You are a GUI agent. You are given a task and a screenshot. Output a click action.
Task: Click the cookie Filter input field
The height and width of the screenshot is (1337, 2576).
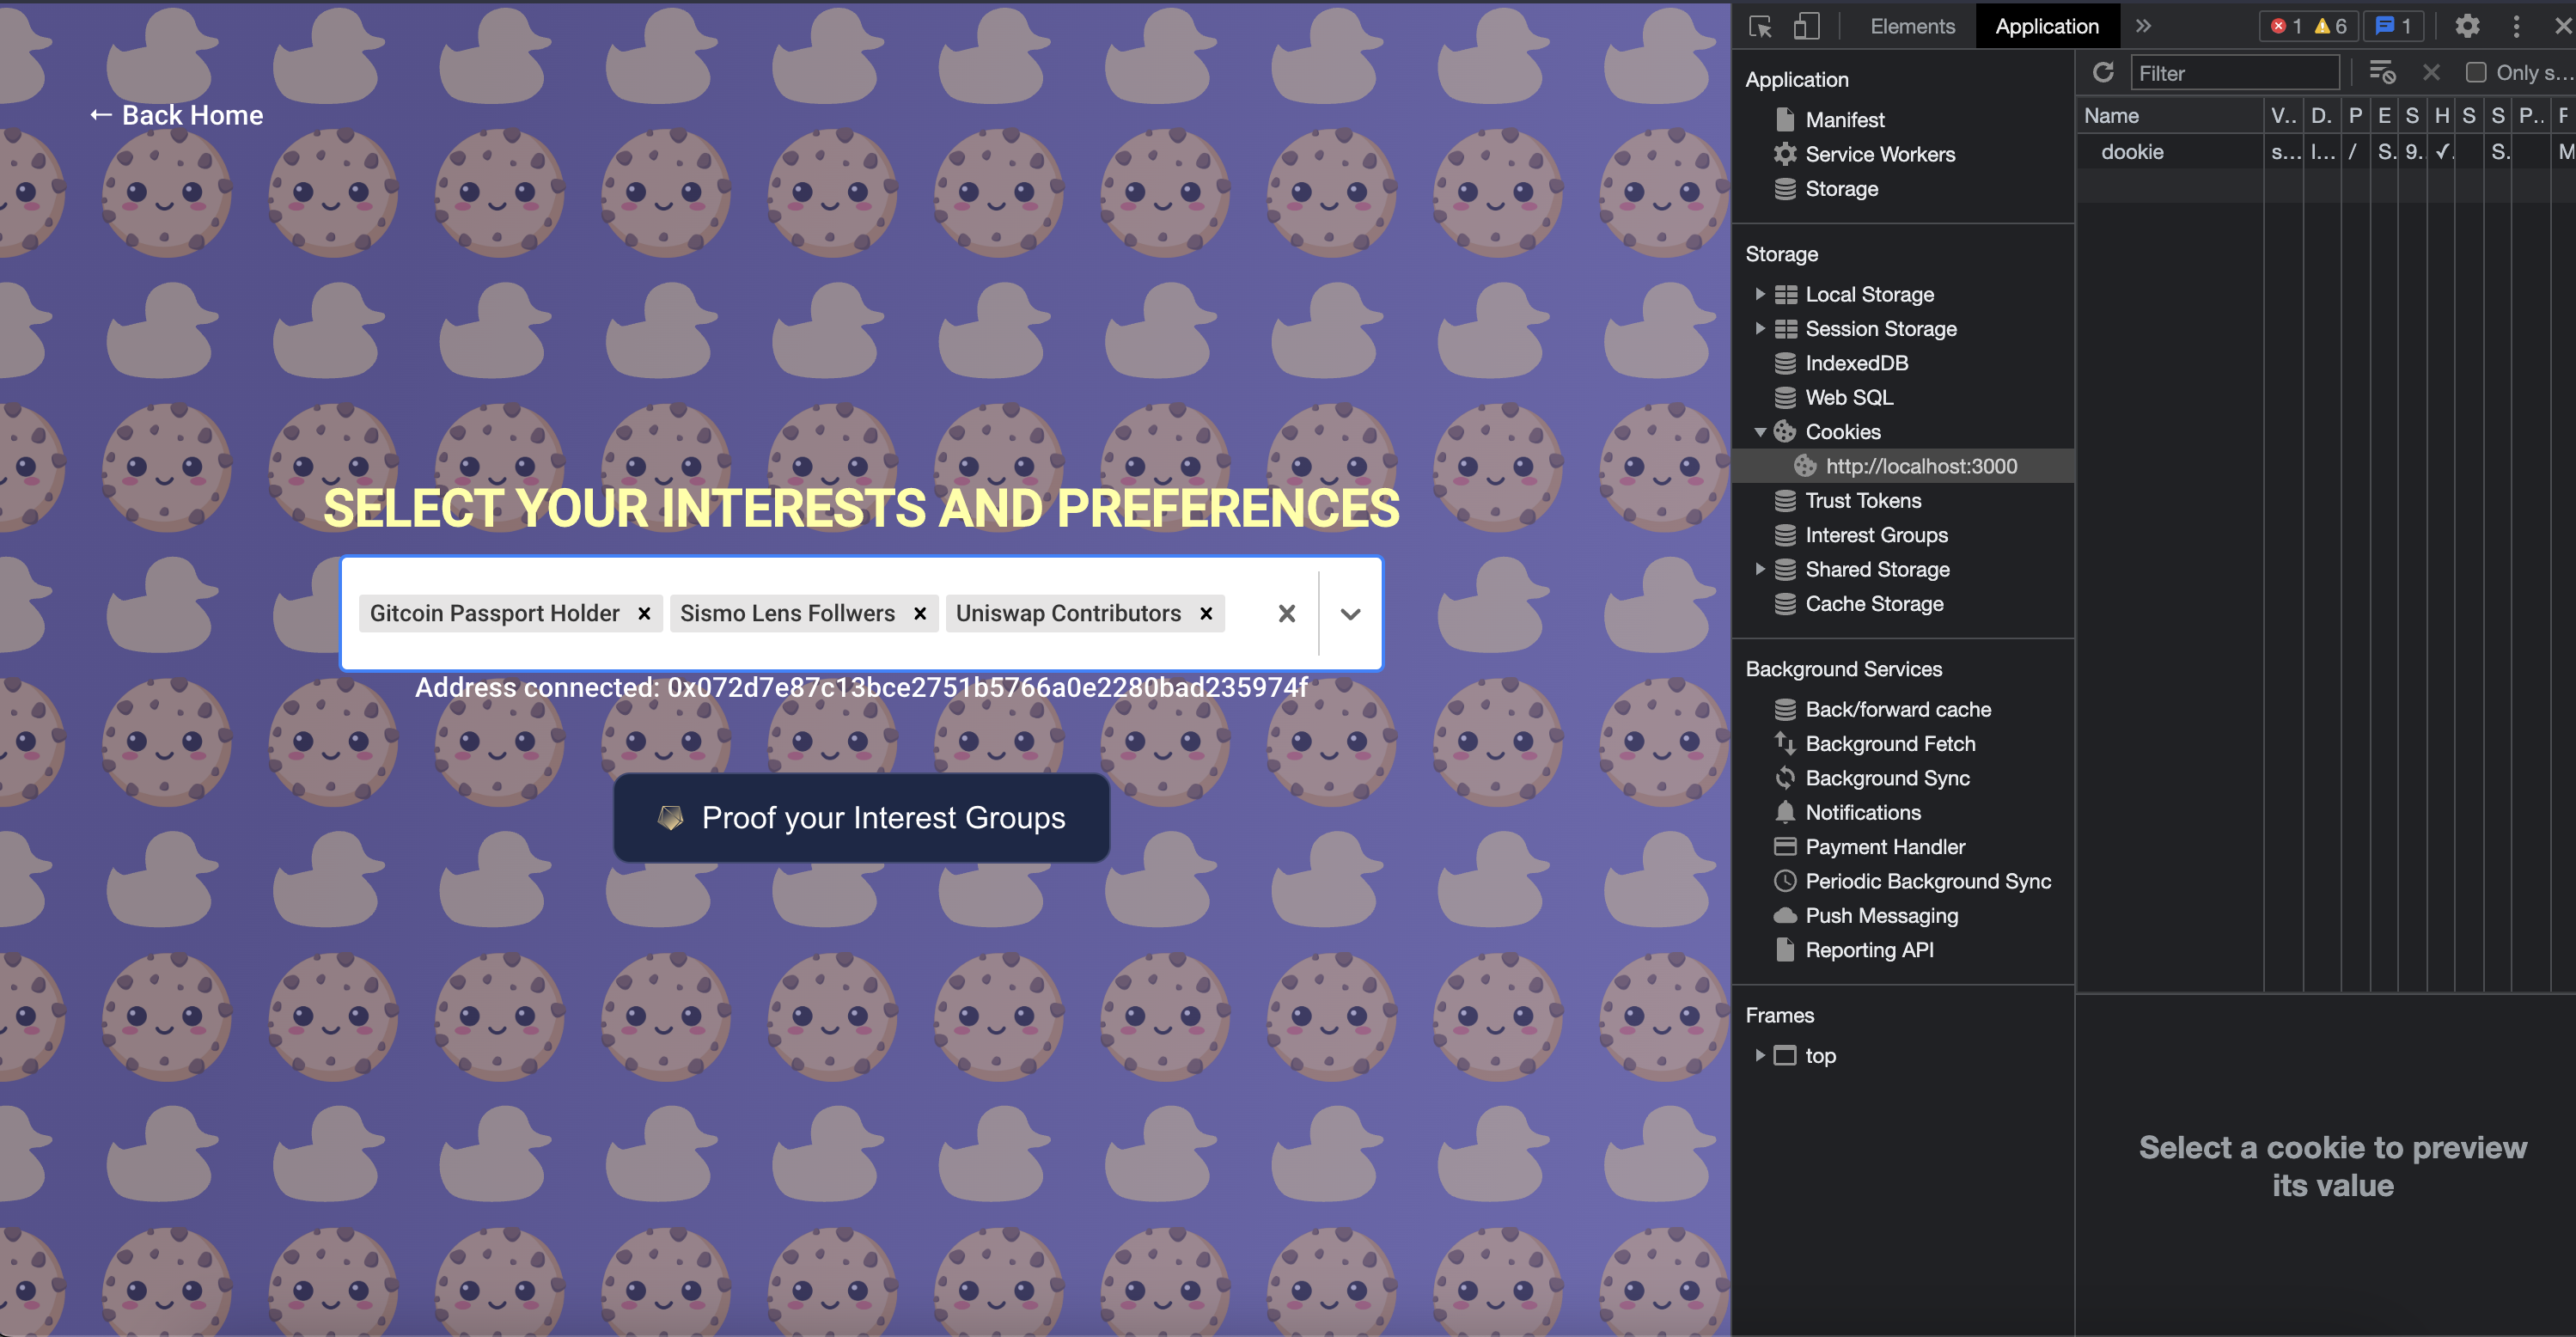tap(2235, 73)
